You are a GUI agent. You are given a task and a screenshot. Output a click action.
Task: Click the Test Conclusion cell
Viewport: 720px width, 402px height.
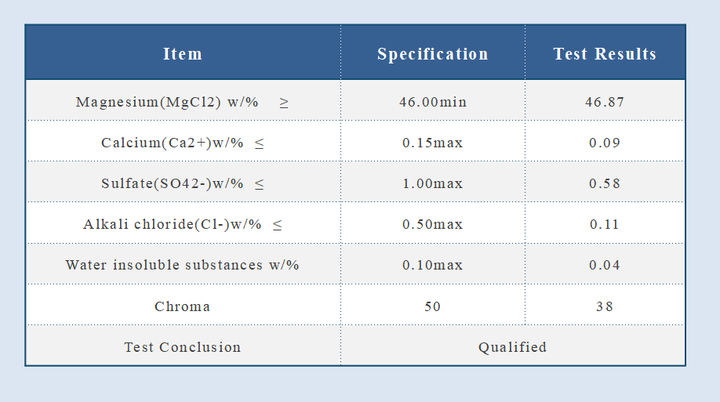(182, 347)
